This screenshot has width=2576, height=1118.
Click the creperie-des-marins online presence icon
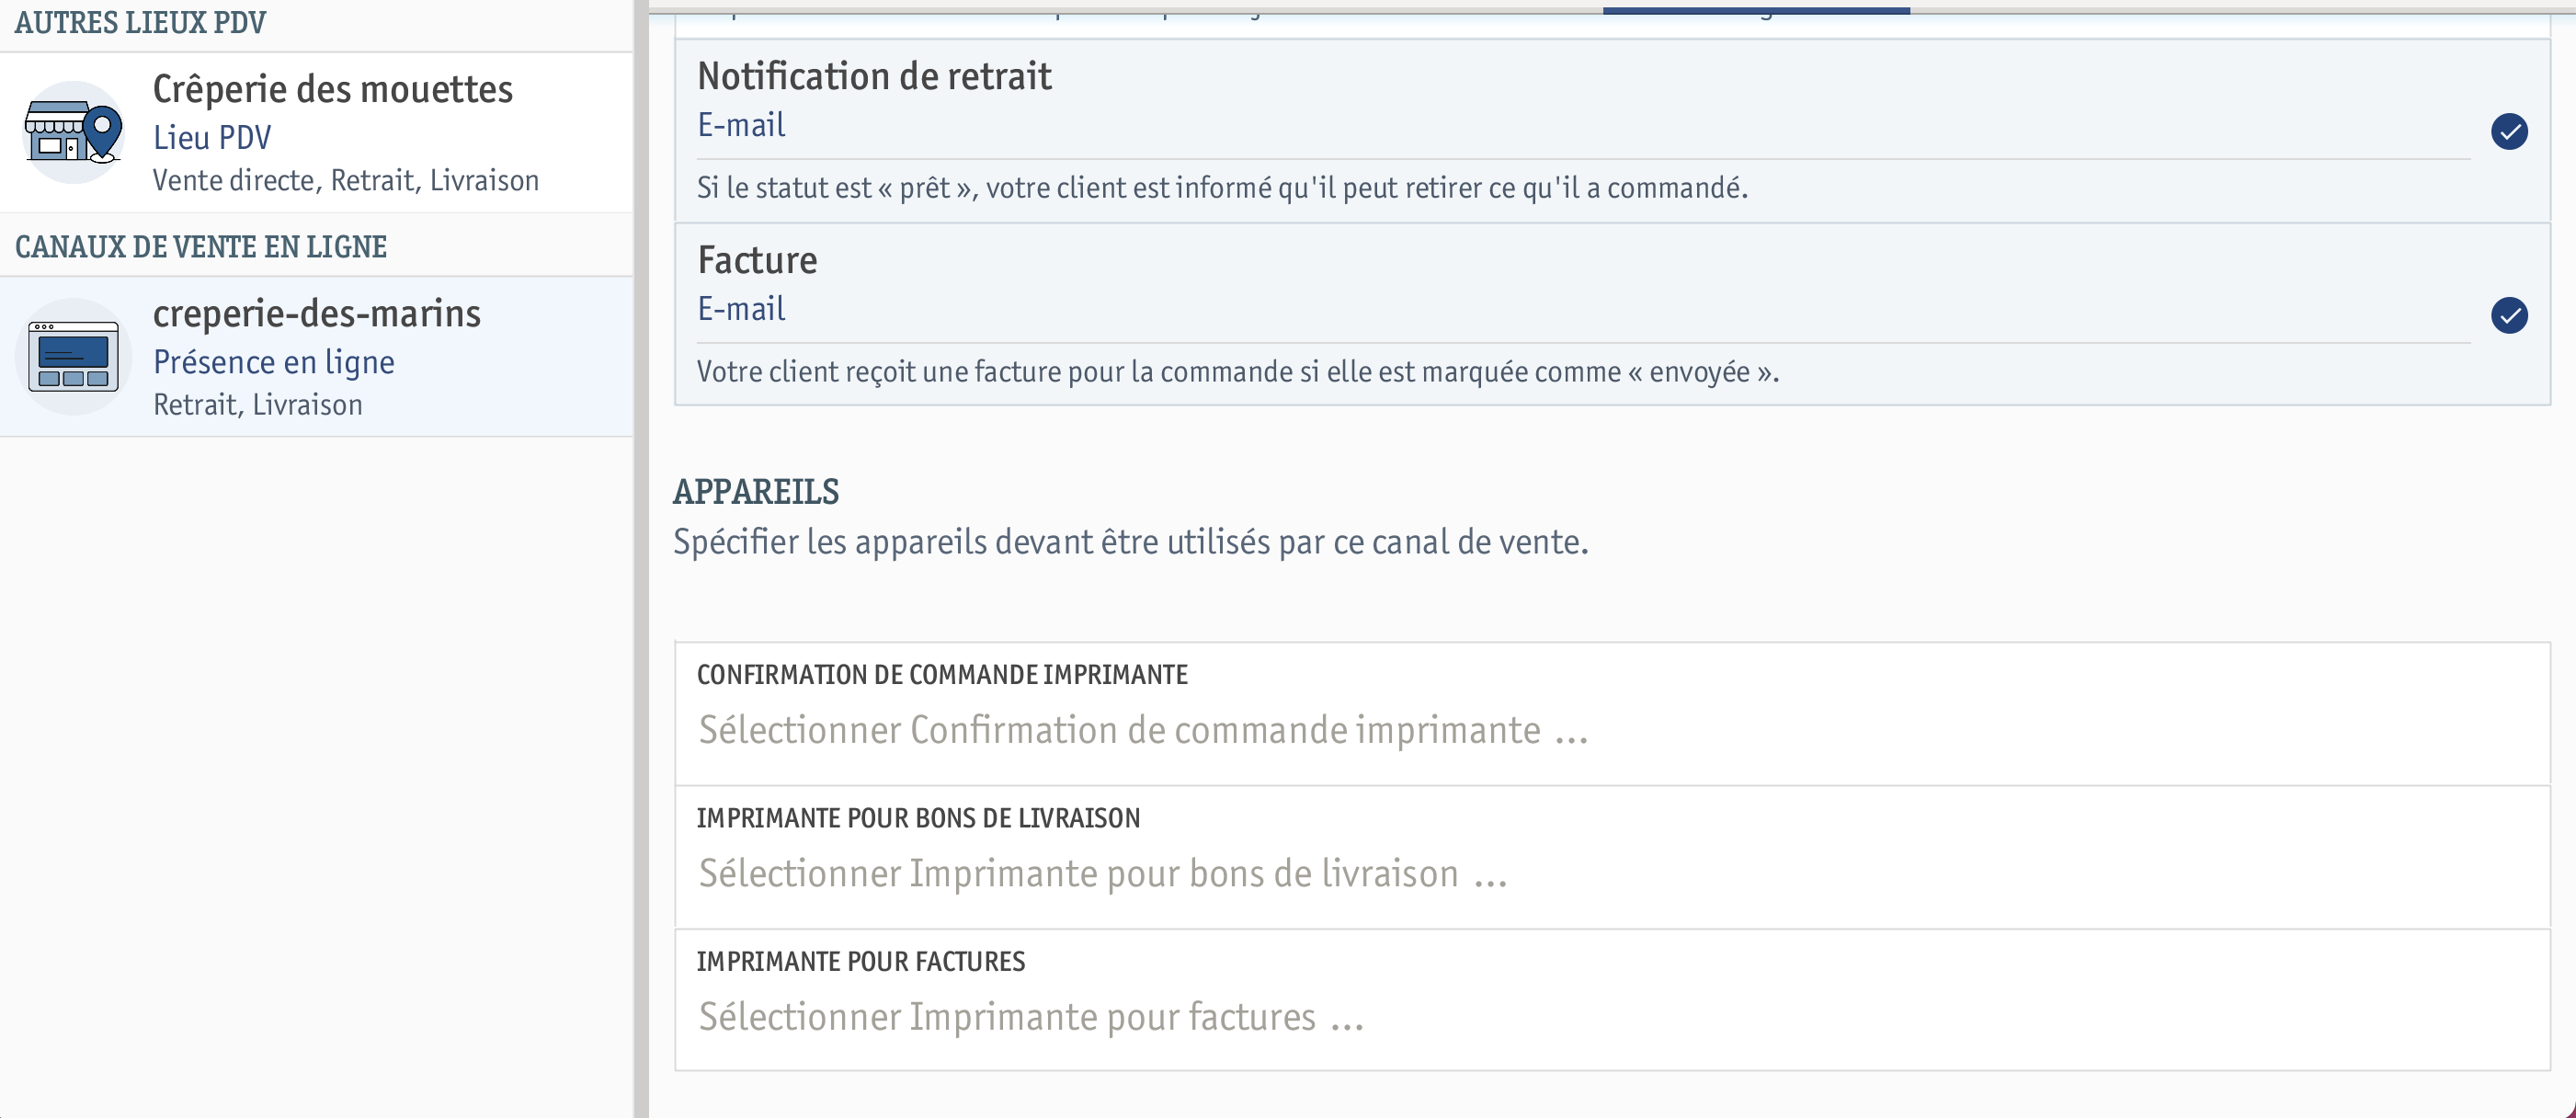tap(73, 357)
